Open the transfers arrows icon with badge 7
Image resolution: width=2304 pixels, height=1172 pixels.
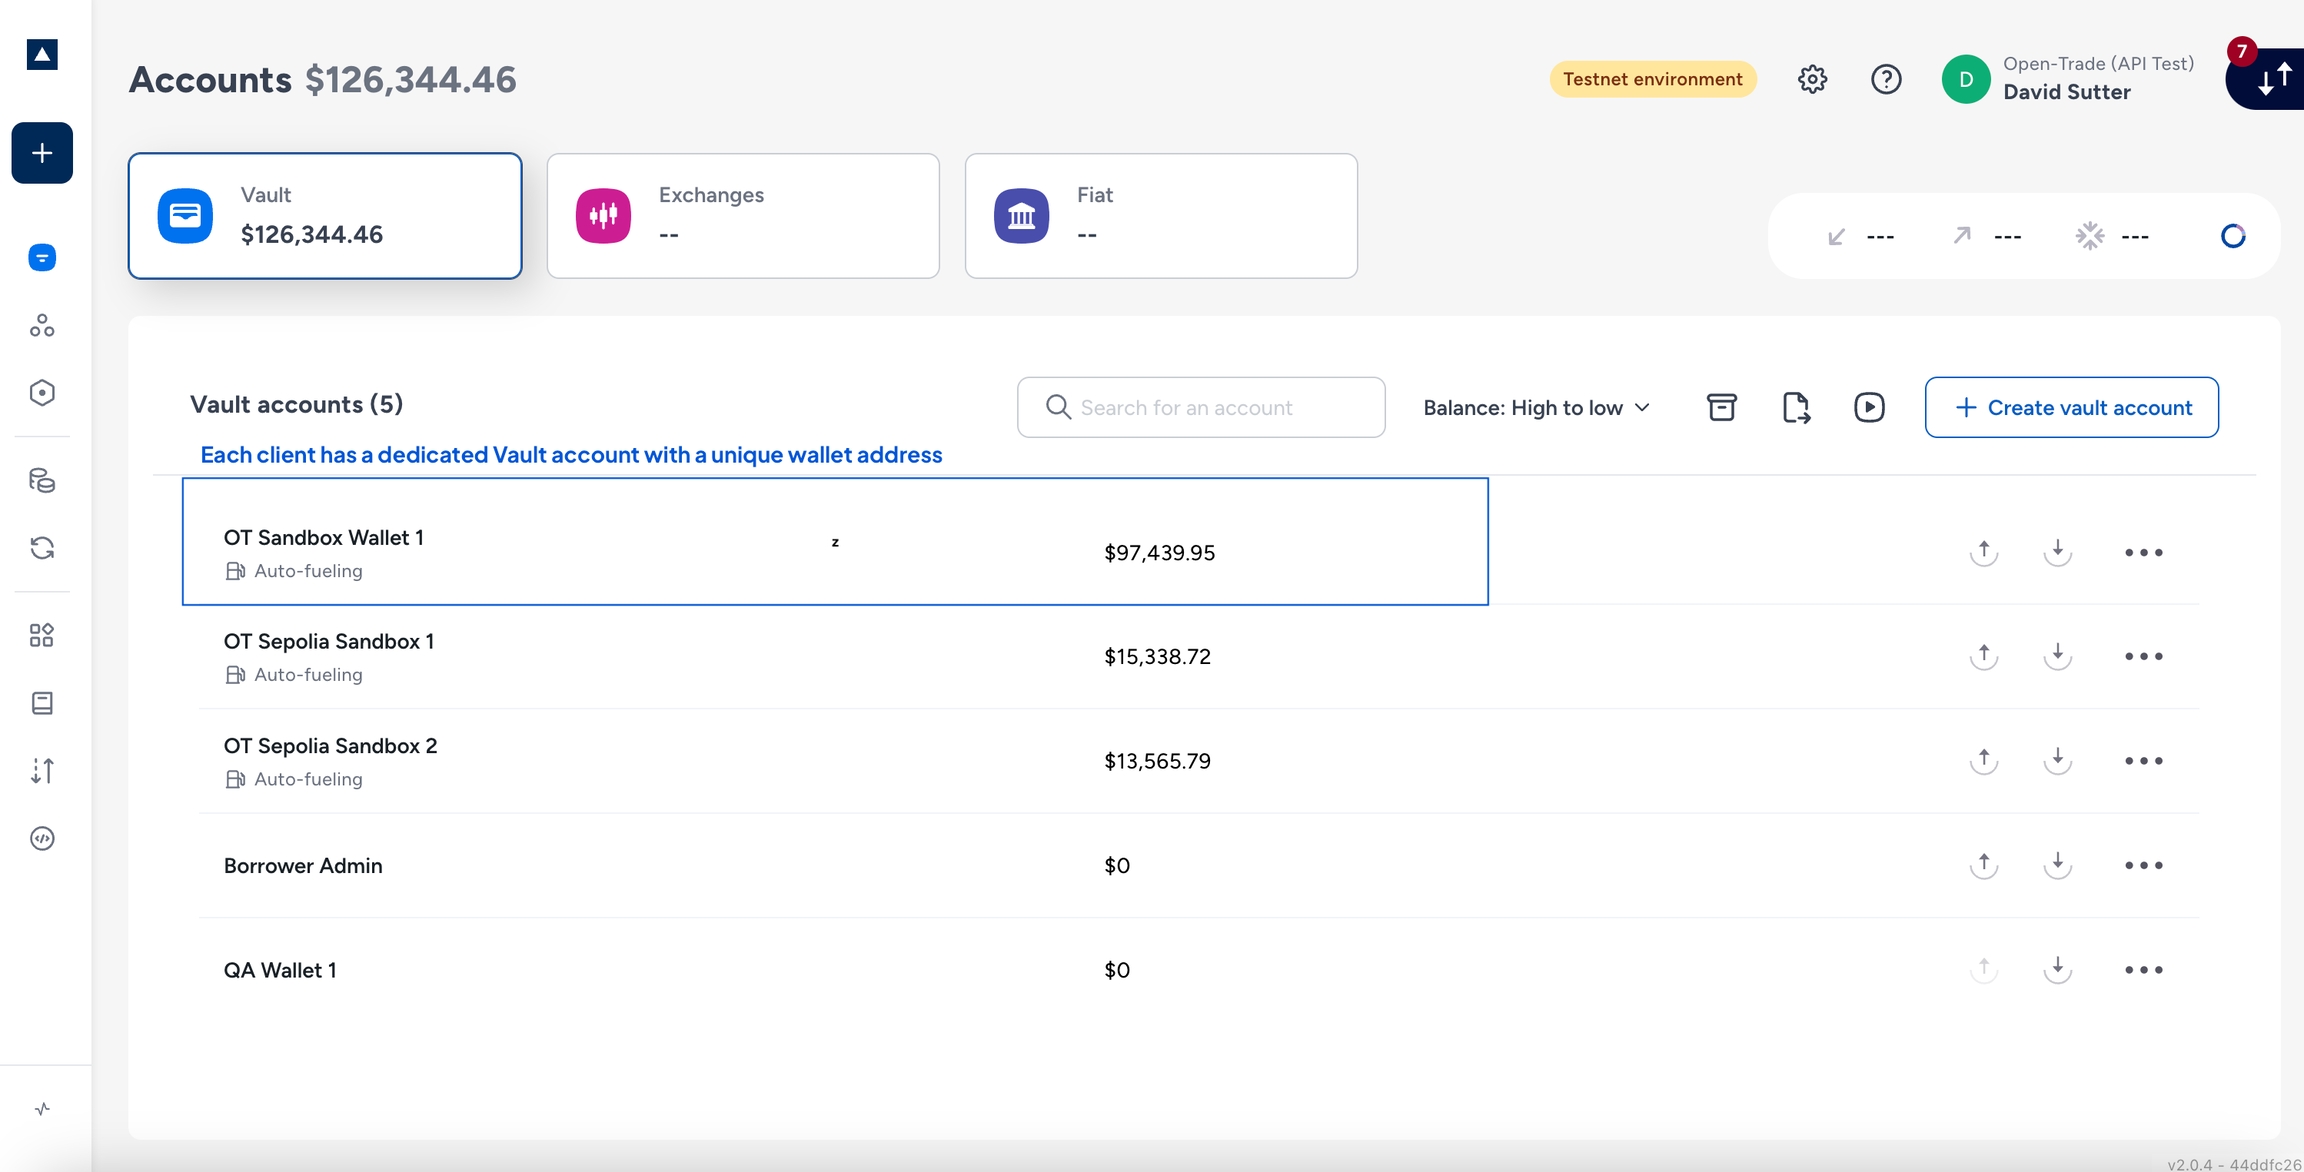pyautogui.click(x=2272, y=79)
